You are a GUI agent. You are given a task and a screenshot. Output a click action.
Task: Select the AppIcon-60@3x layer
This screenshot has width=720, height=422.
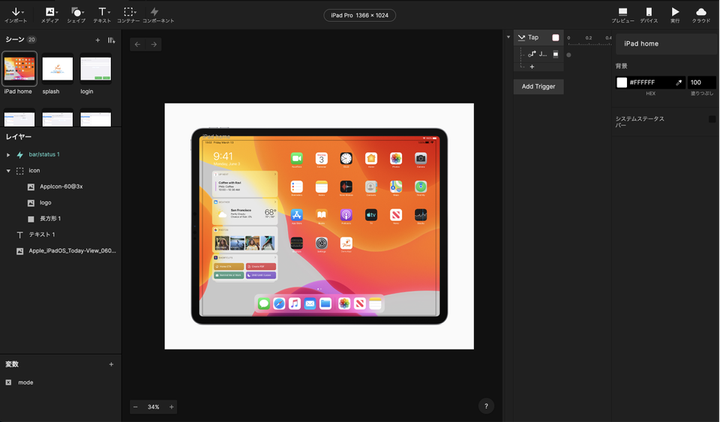click(x=61, y=187)
